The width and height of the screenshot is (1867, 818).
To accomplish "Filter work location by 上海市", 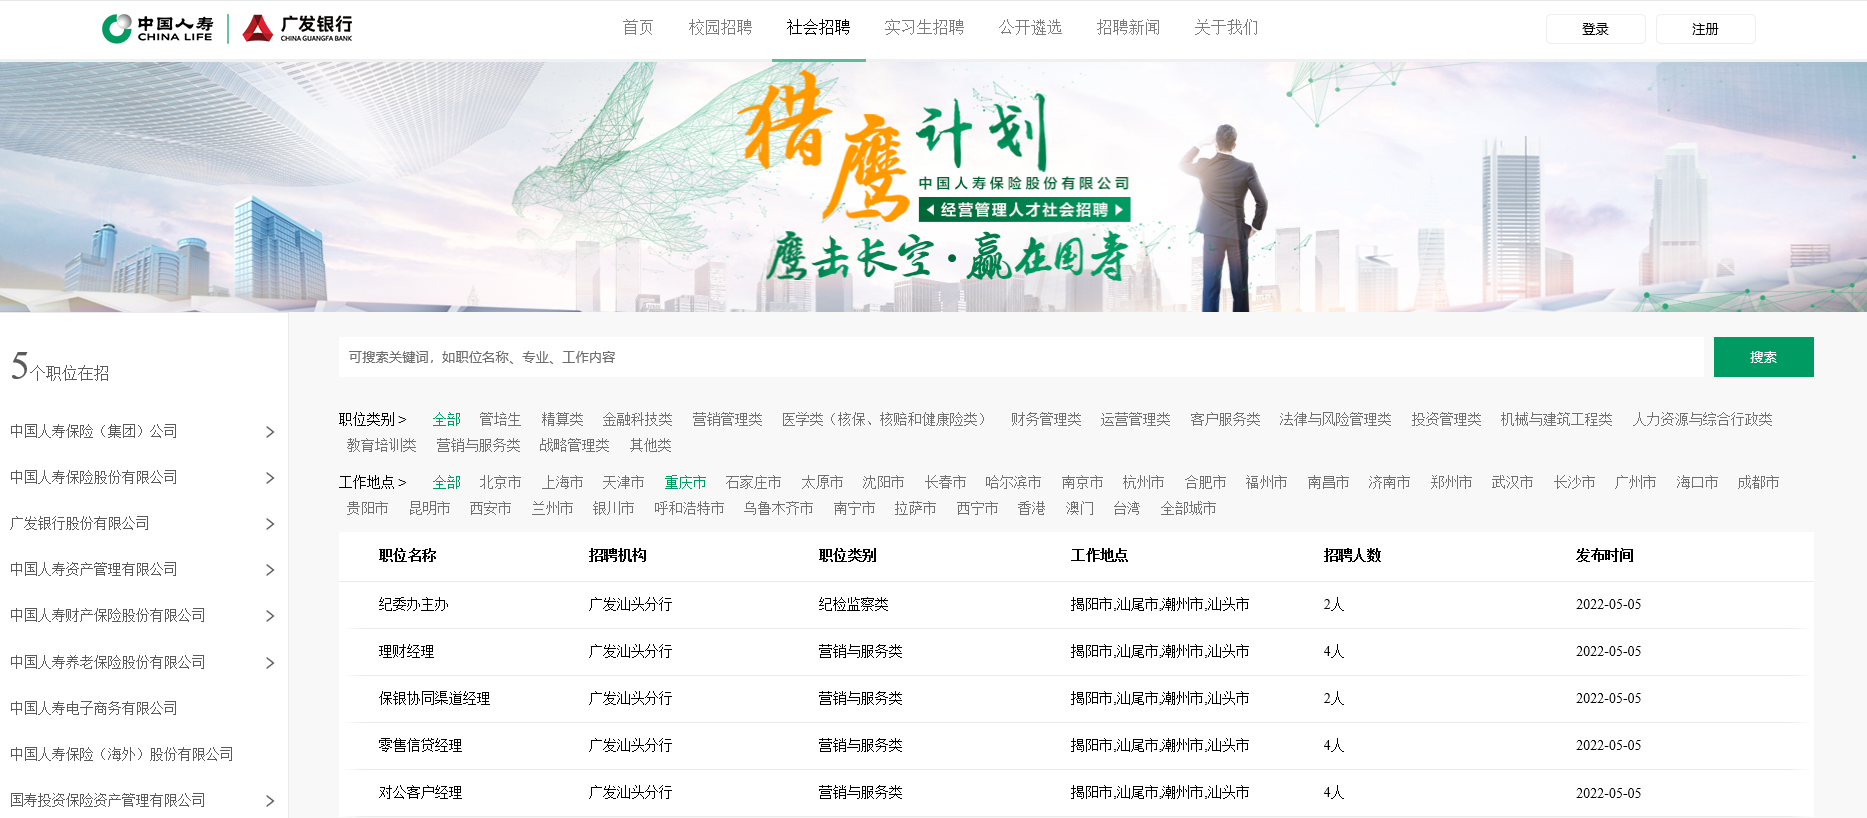I will [x=562, y=482].
